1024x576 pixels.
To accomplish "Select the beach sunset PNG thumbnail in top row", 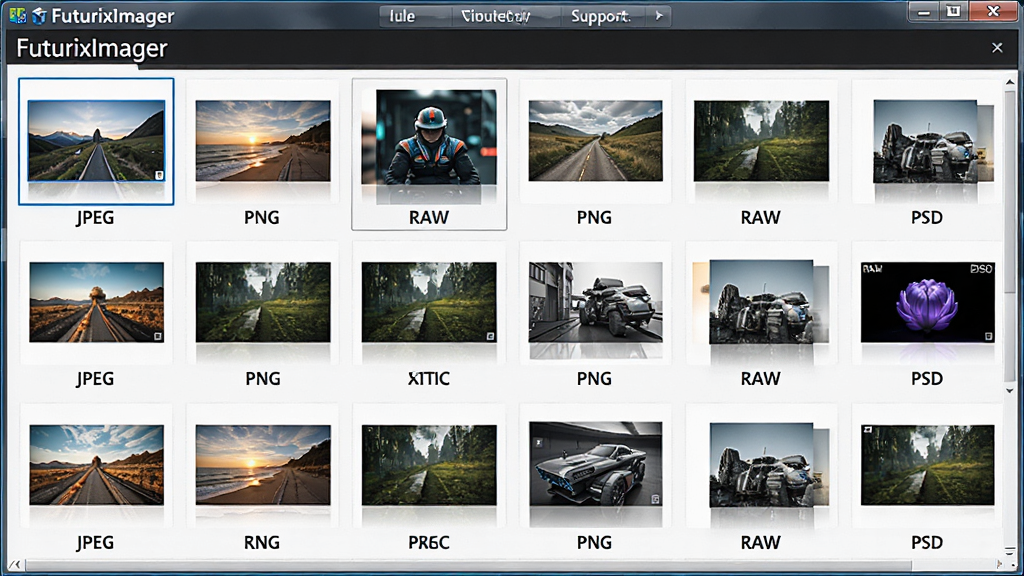I will point(263,154).
